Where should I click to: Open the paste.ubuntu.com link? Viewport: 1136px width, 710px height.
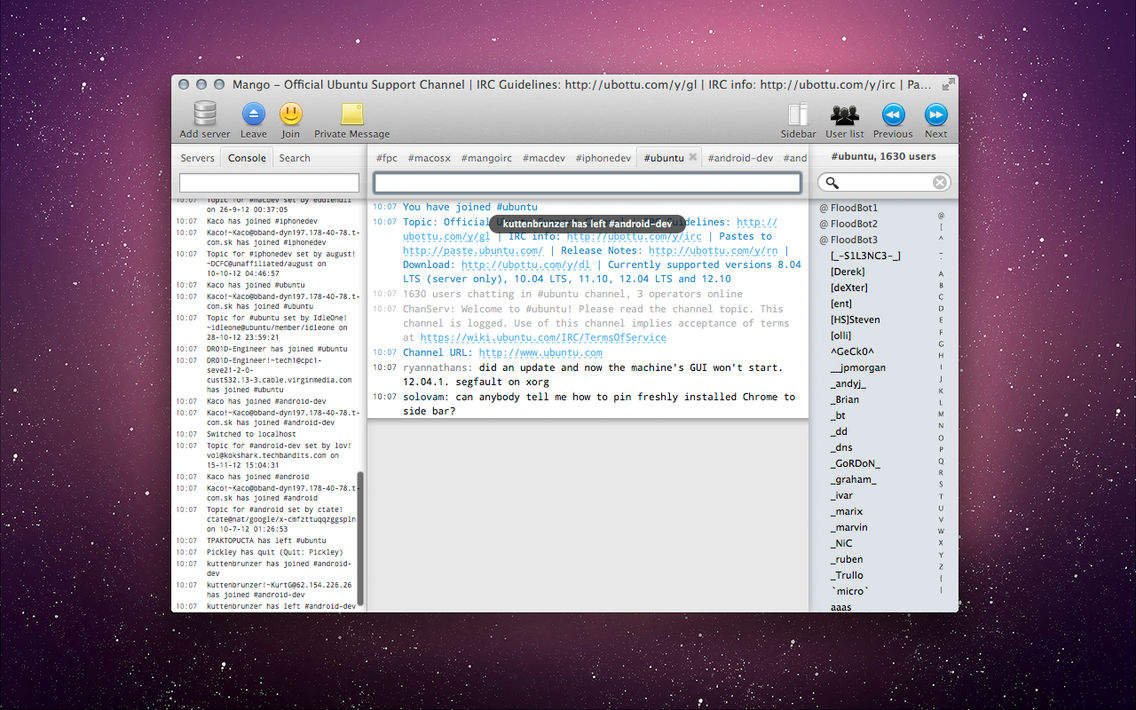[x=472, y=251]
